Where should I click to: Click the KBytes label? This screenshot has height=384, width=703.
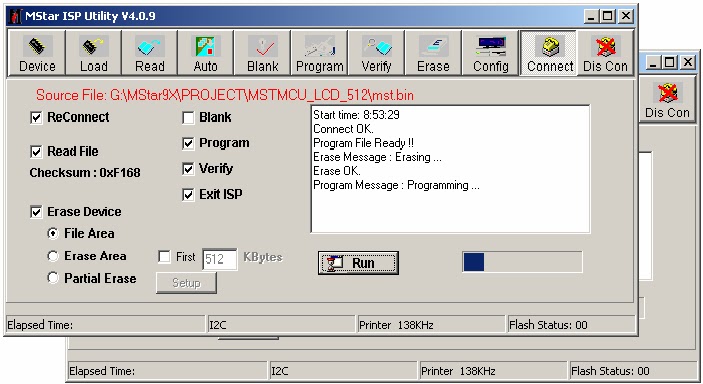tap(263, 257)
